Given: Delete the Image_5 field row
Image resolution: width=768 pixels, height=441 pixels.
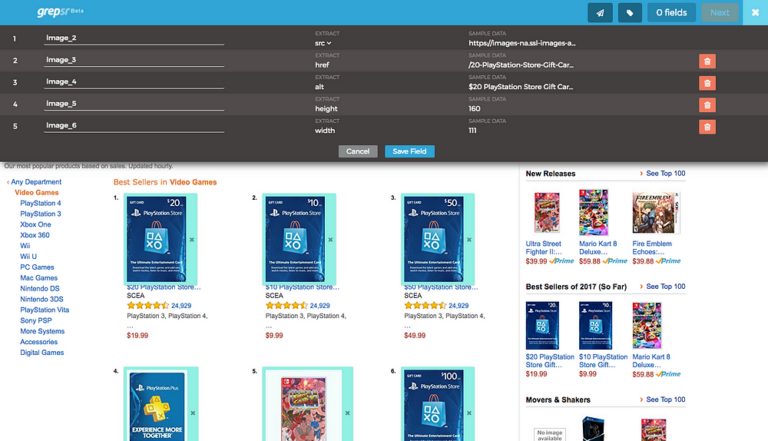Looking at the screenshot, I should tap(707, 105).
